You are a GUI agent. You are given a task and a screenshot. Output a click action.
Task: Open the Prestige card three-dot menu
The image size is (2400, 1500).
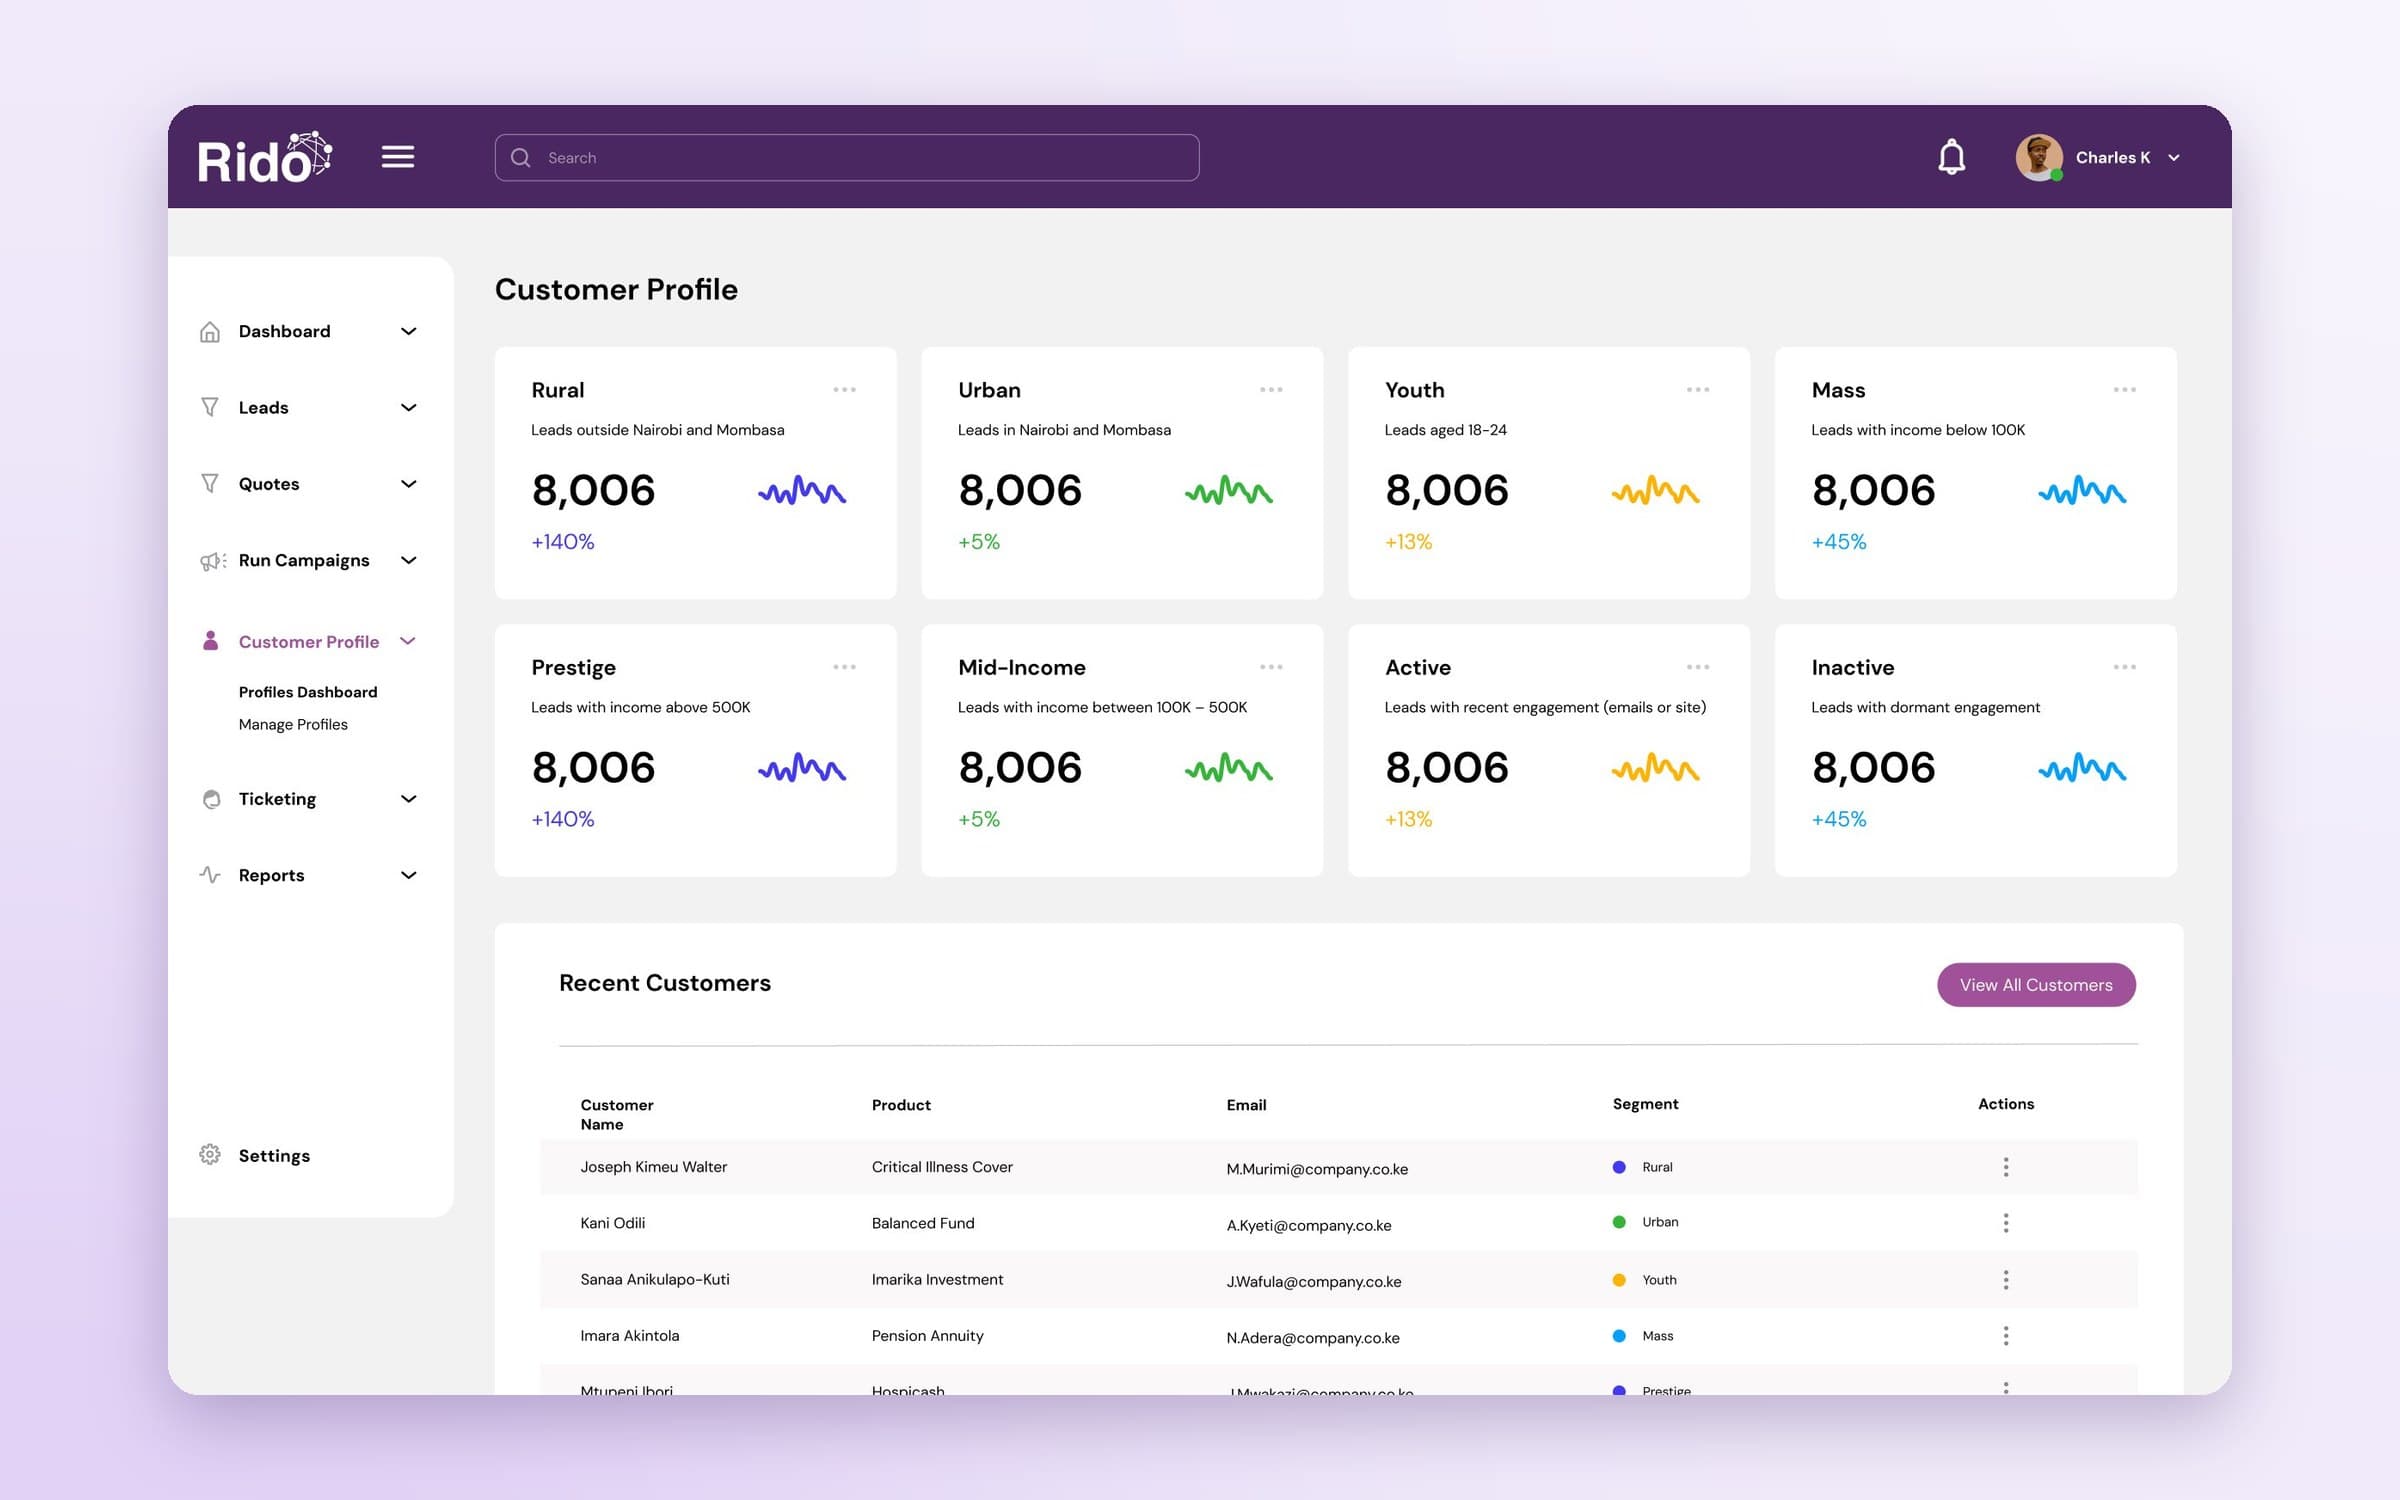click(844, 667)
